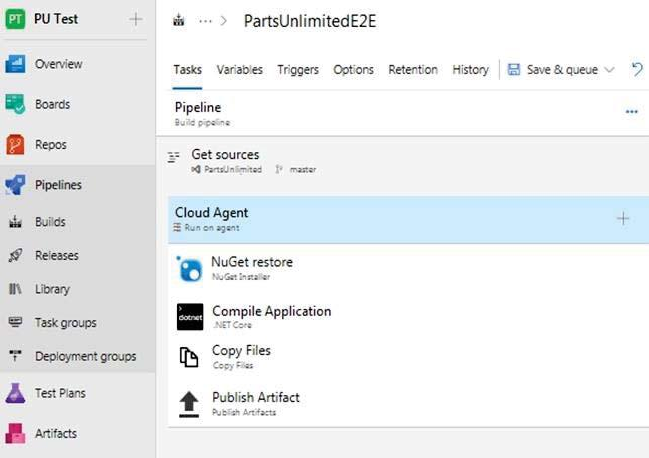Click the Artifacts package icon
Image resolution: width=649 pixels, height=458 pixels.
click(x=15, y=433)
